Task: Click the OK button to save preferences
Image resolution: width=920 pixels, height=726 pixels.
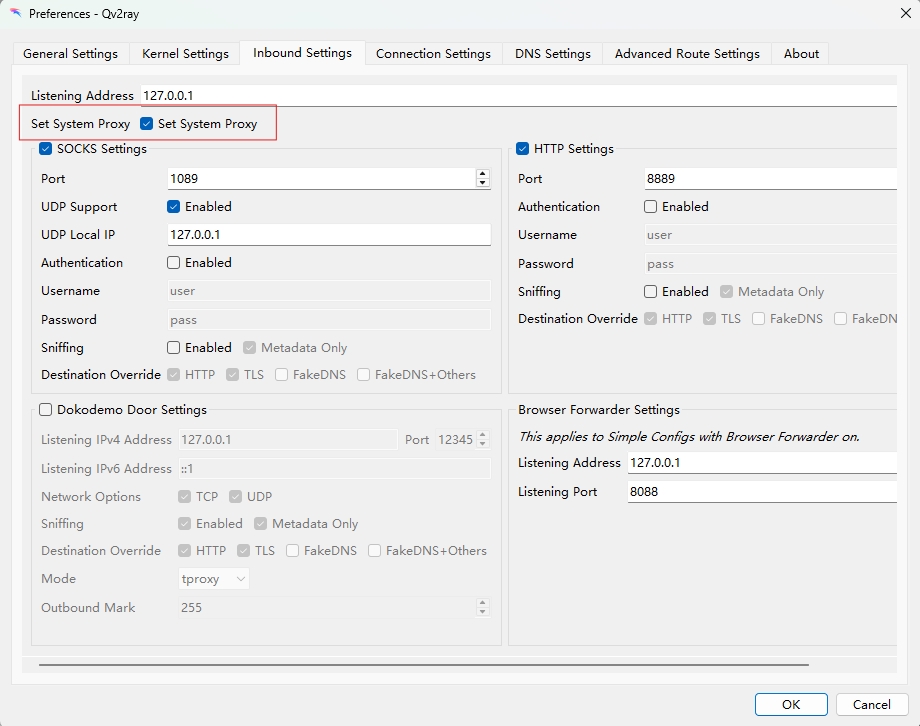Action: 790,704
